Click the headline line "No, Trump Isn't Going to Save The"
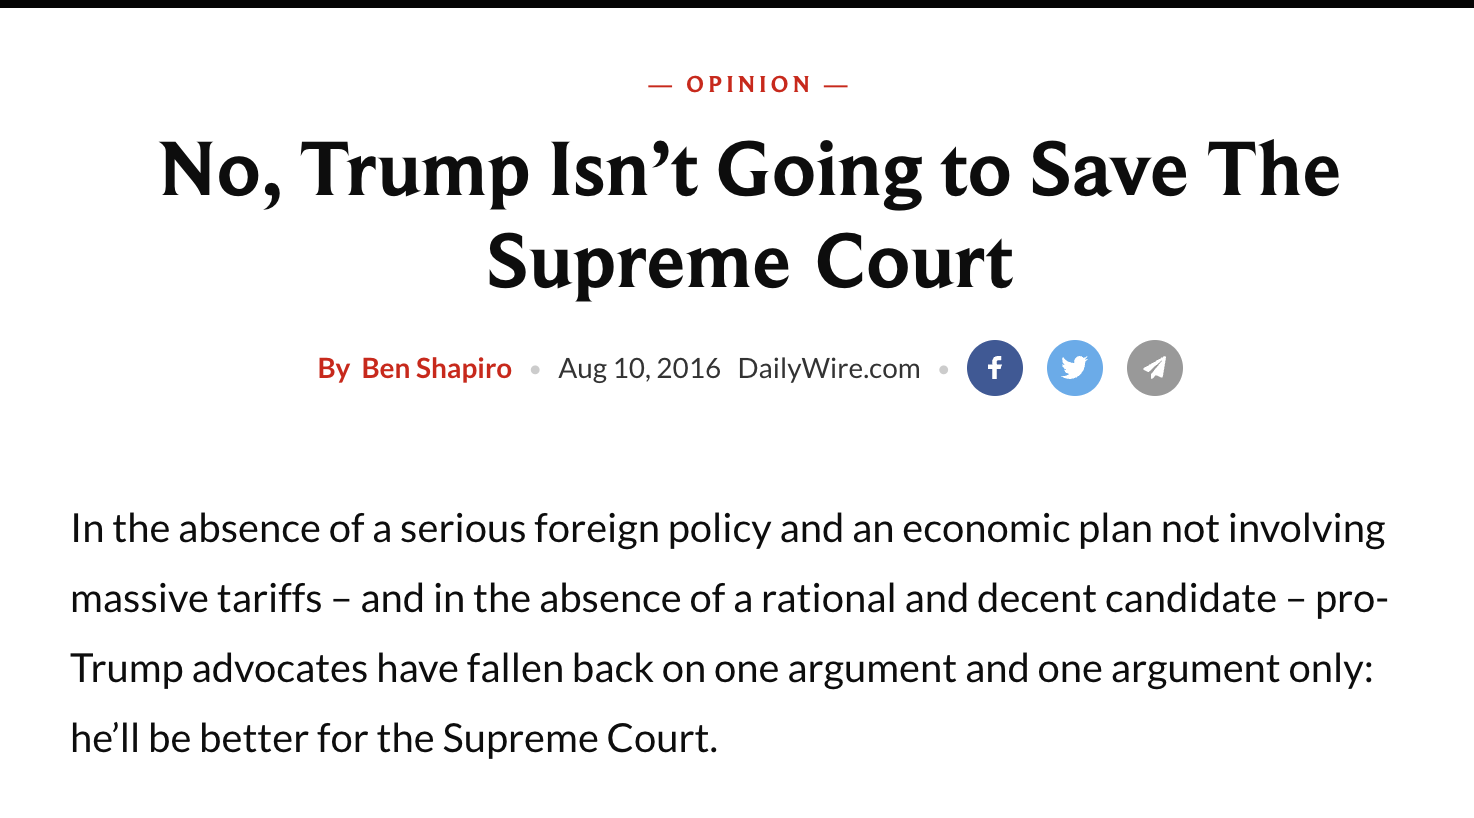Viewport: 1474px width, 818px height. 749,170
